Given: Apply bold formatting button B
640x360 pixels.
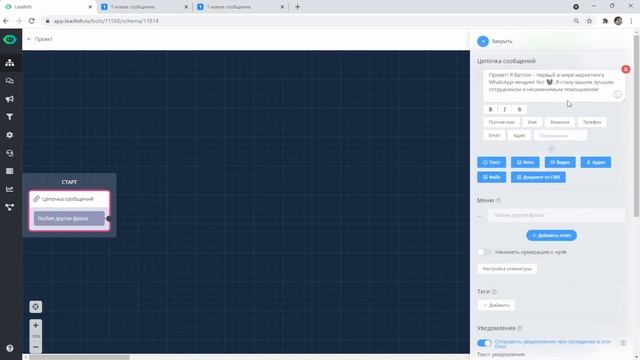Looking at the screenshot, I should click(491, 109).
